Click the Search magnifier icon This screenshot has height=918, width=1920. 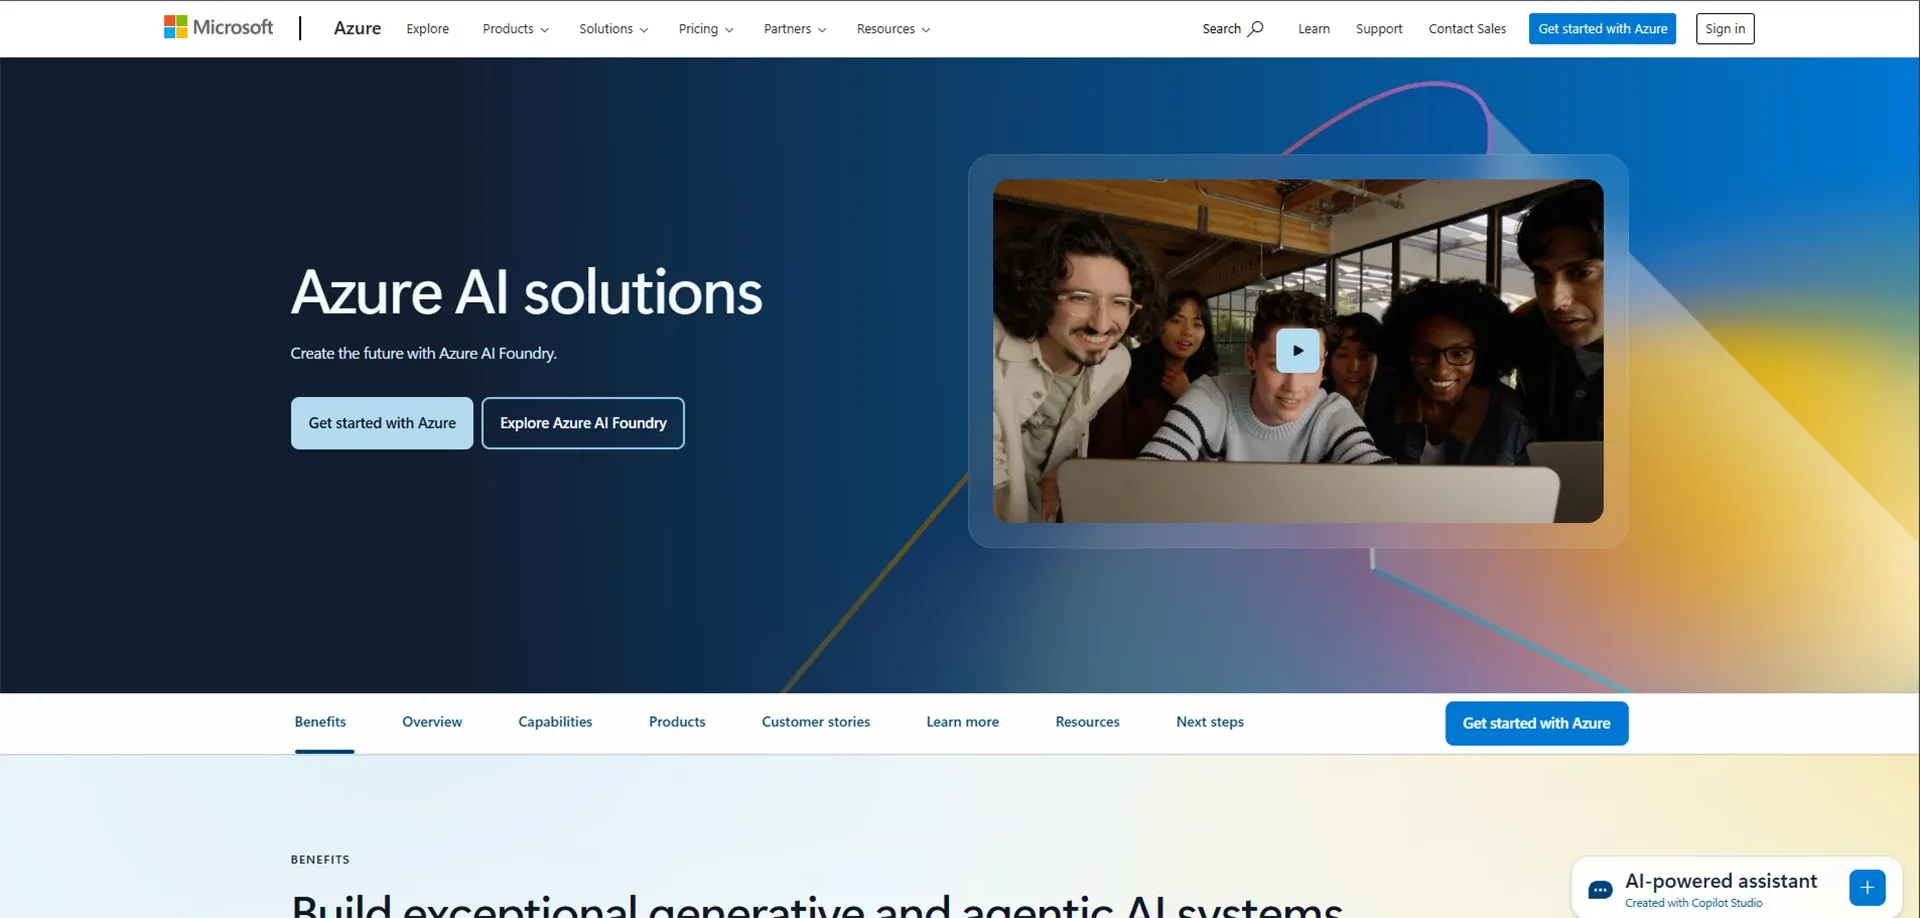pos(1256,28)
